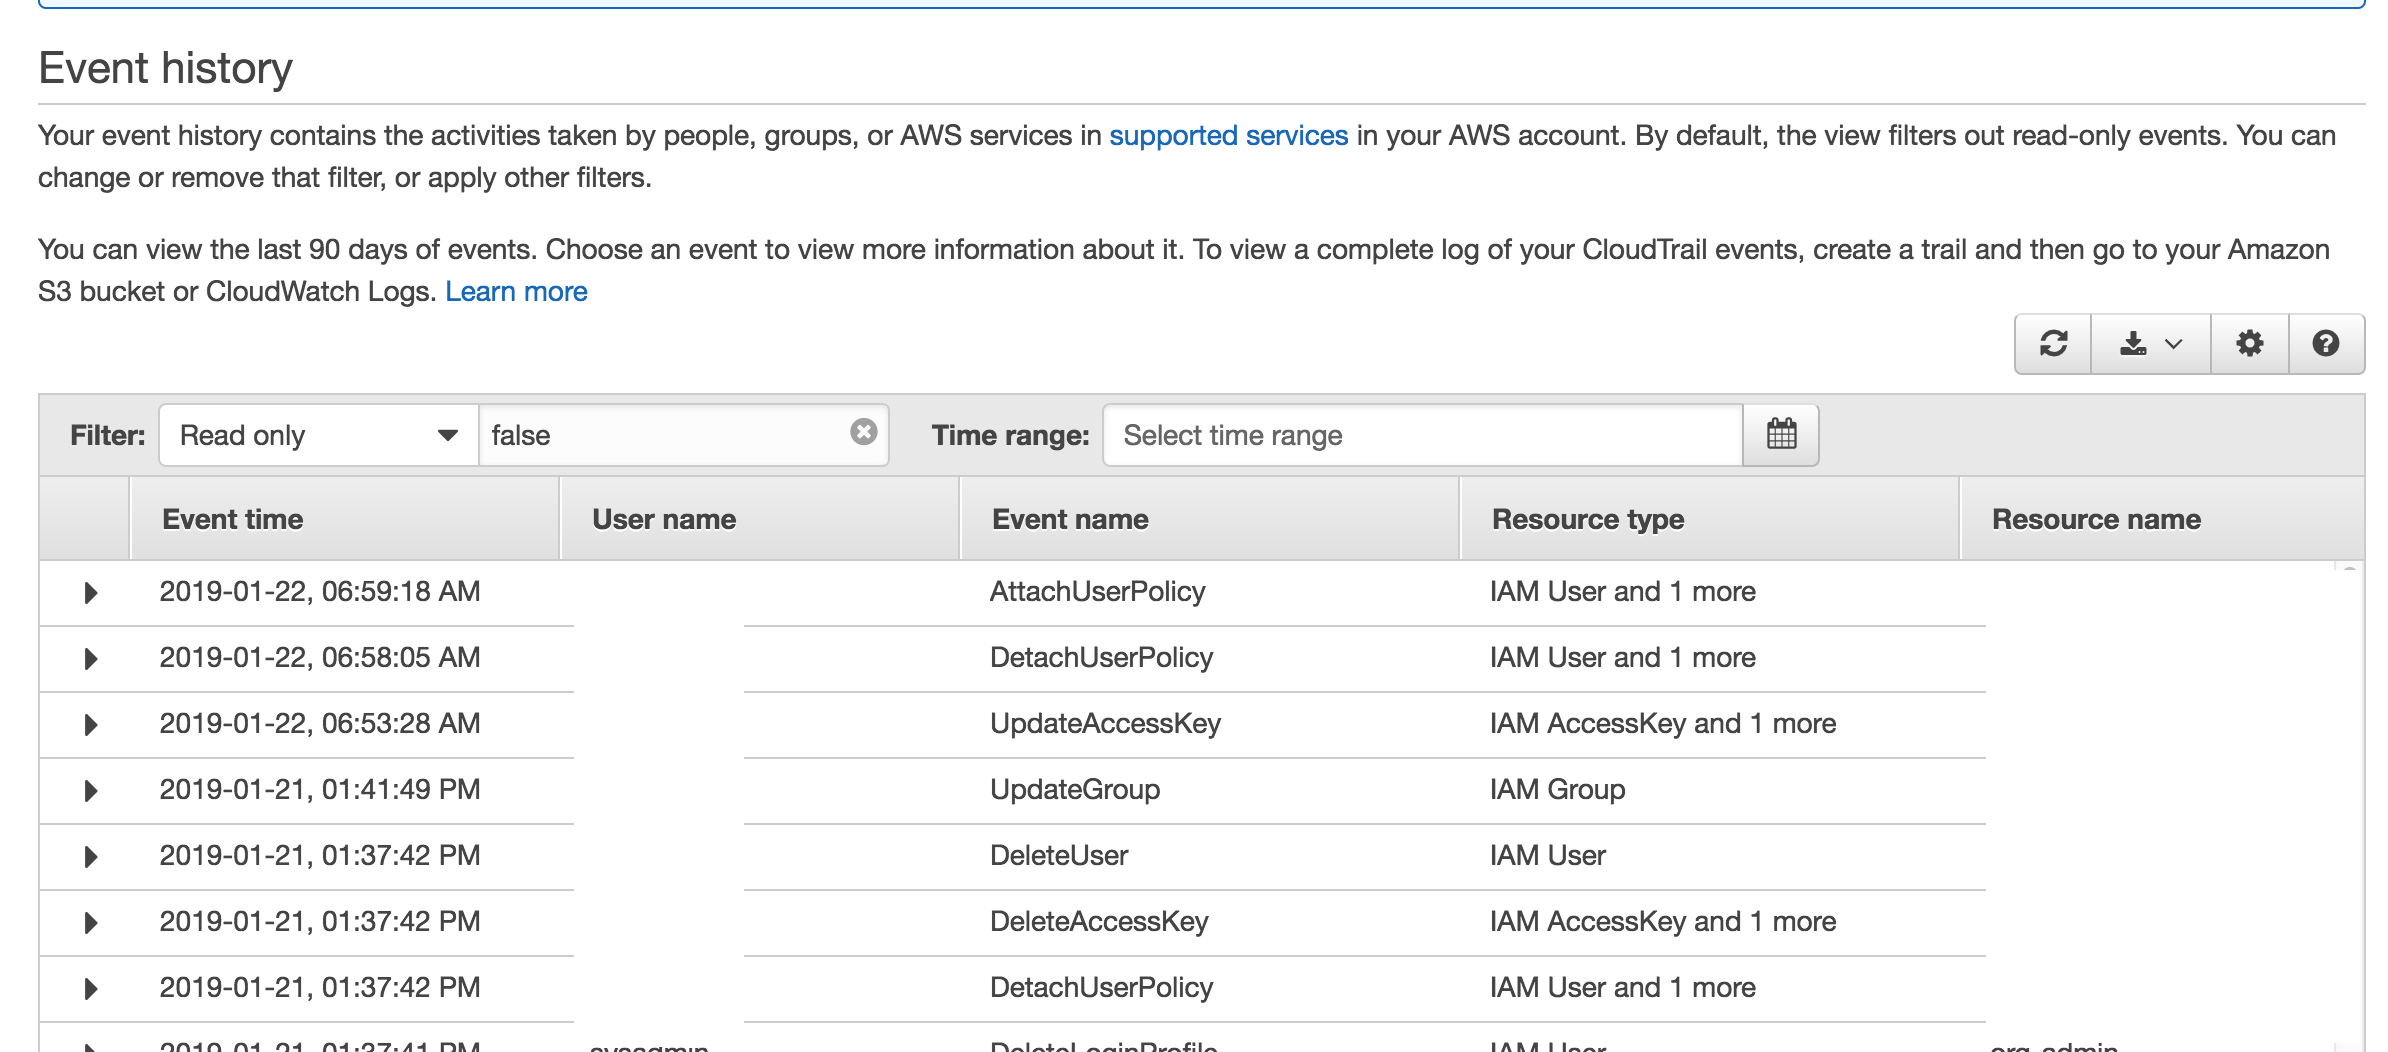This screenshot has width=2388, height=1052.
Task: Open the download events dropdown
Action: point(2150,344)
